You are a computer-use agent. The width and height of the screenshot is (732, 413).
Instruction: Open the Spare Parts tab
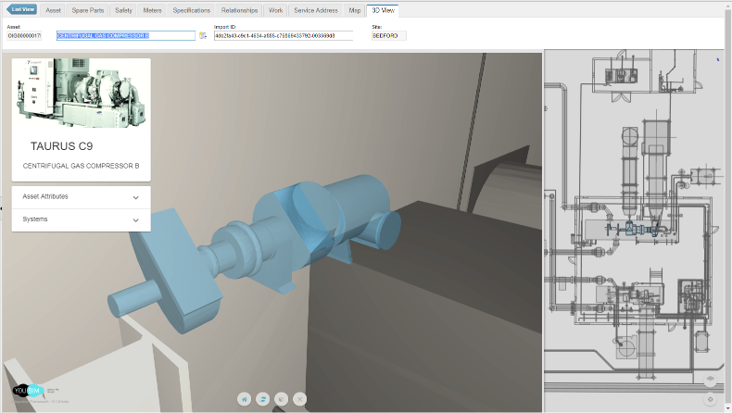pyautogui.click(x=88, y=10)
